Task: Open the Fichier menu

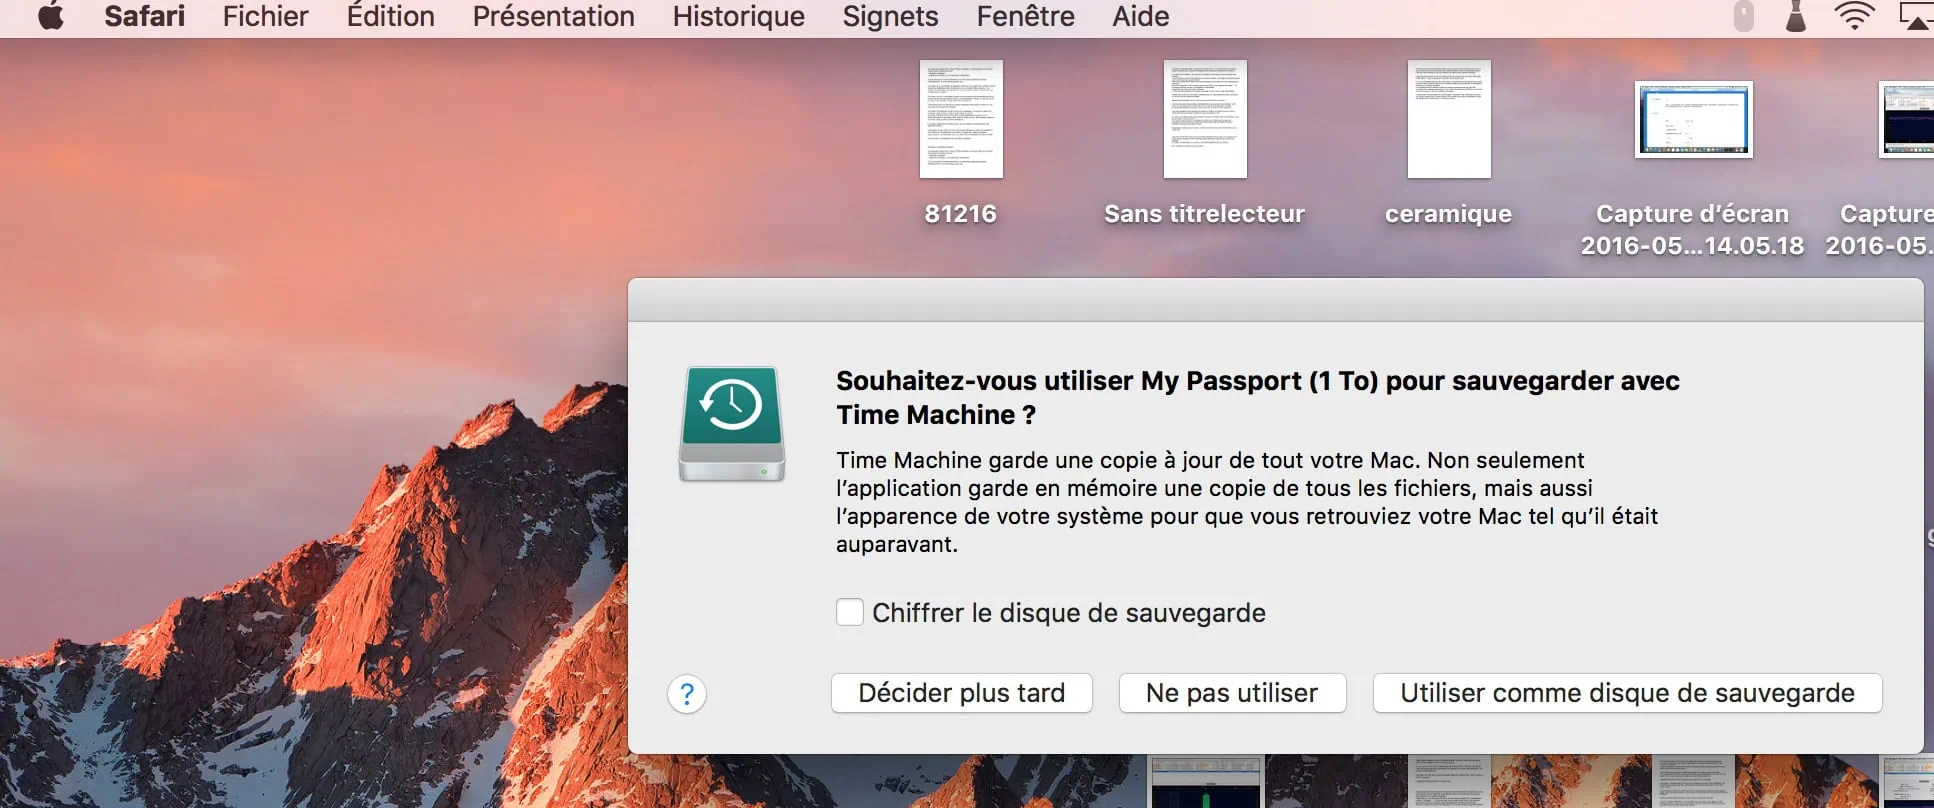Action: click(265, 17)
